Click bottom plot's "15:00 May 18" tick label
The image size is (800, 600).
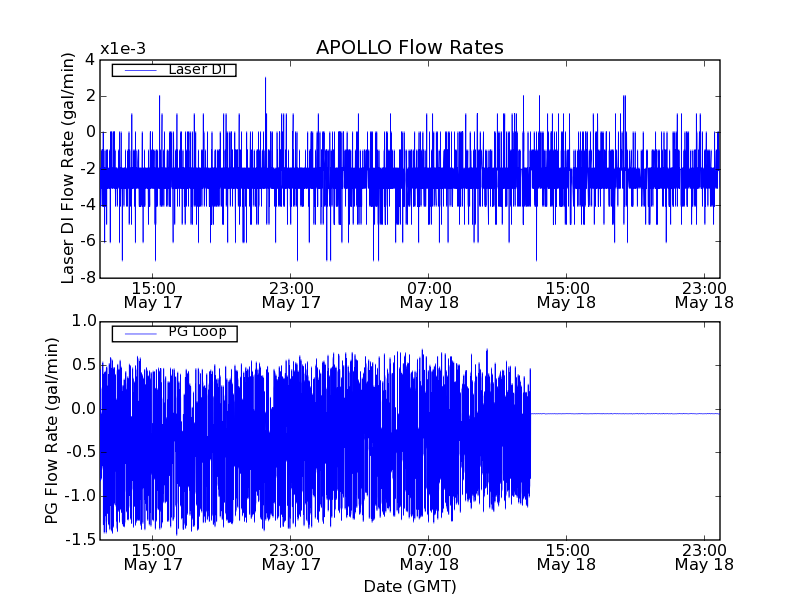(x=566, y=557)
